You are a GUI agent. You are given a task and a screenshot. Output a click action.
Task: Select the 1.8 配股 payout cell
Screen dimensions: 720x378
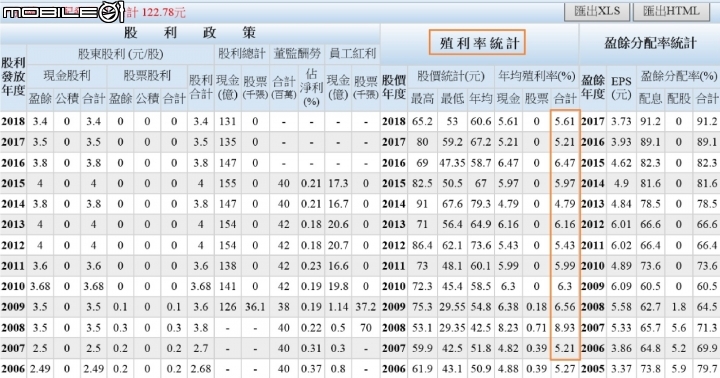(679, 307)
